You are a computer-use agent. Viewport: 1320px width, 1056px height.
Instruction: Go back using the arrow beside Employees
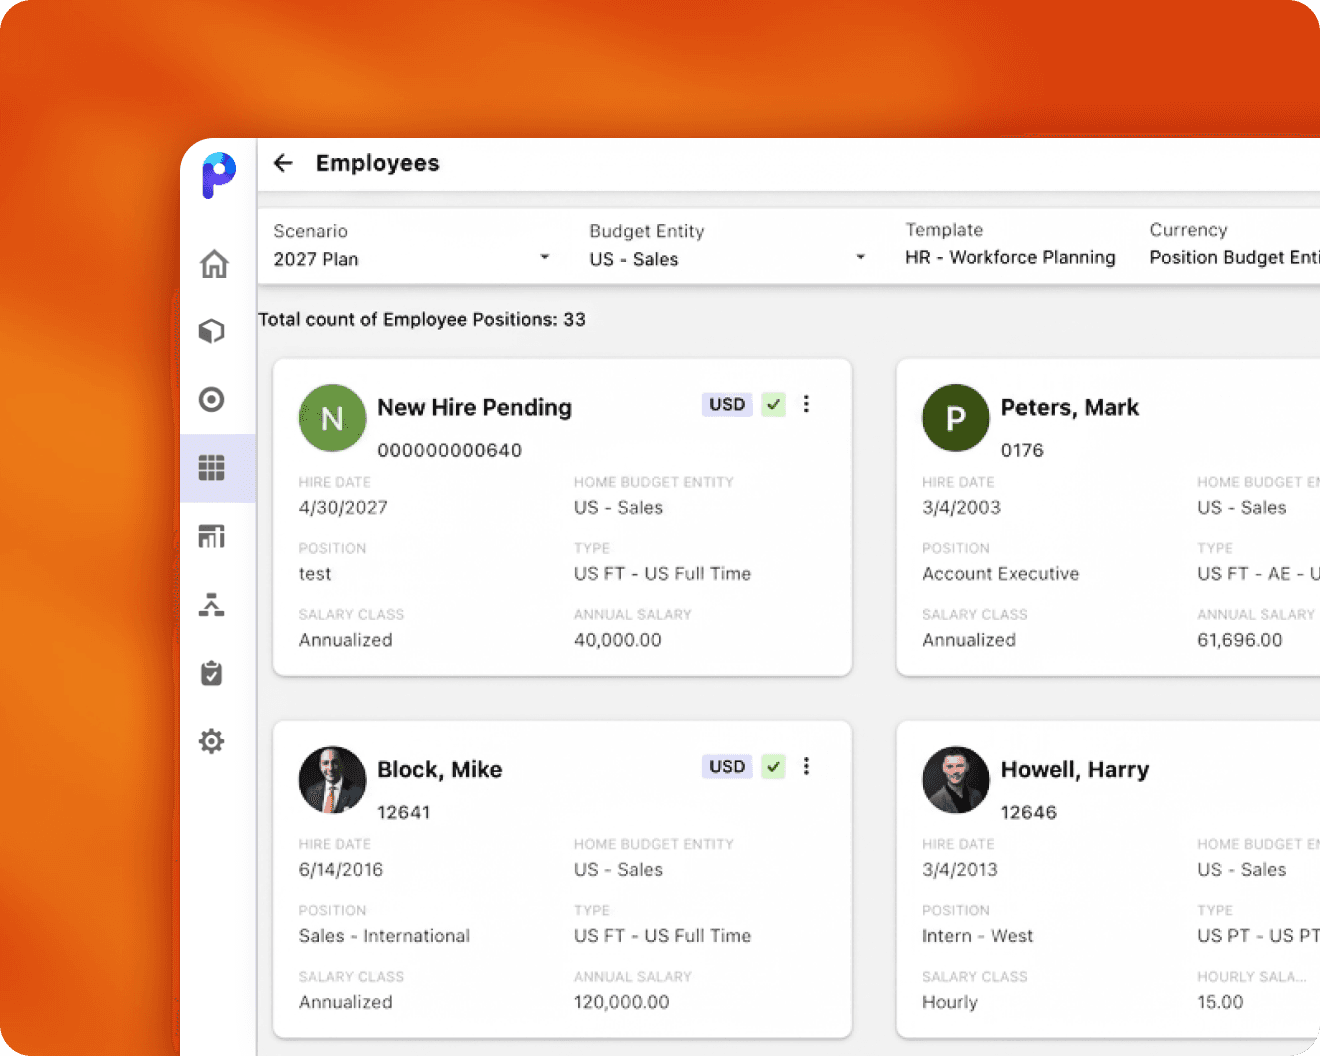tap(283, 163)
